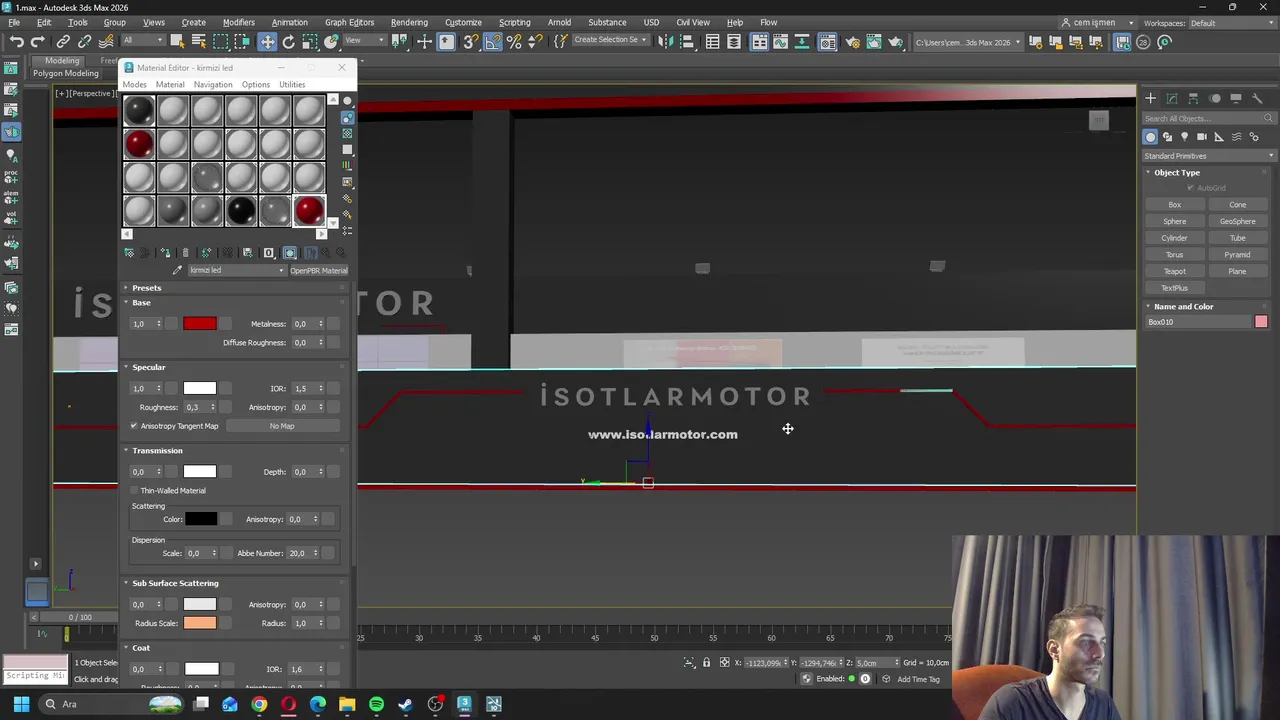Open the orange Radius Scale color swatch
The height and width of the screenshot is (720, 1280).
click(x=199, y=623)
